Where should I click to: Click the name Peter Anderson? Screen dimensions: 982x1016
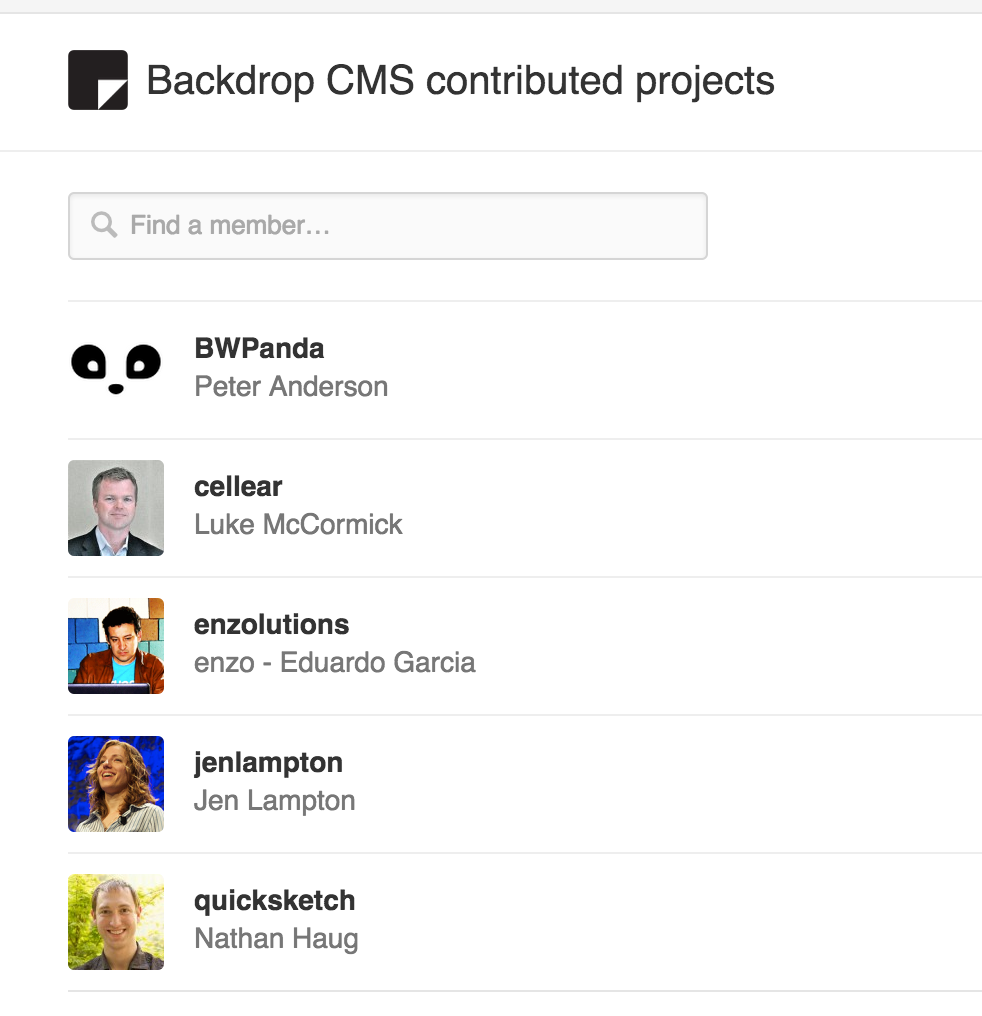click(x=291, y=387)
